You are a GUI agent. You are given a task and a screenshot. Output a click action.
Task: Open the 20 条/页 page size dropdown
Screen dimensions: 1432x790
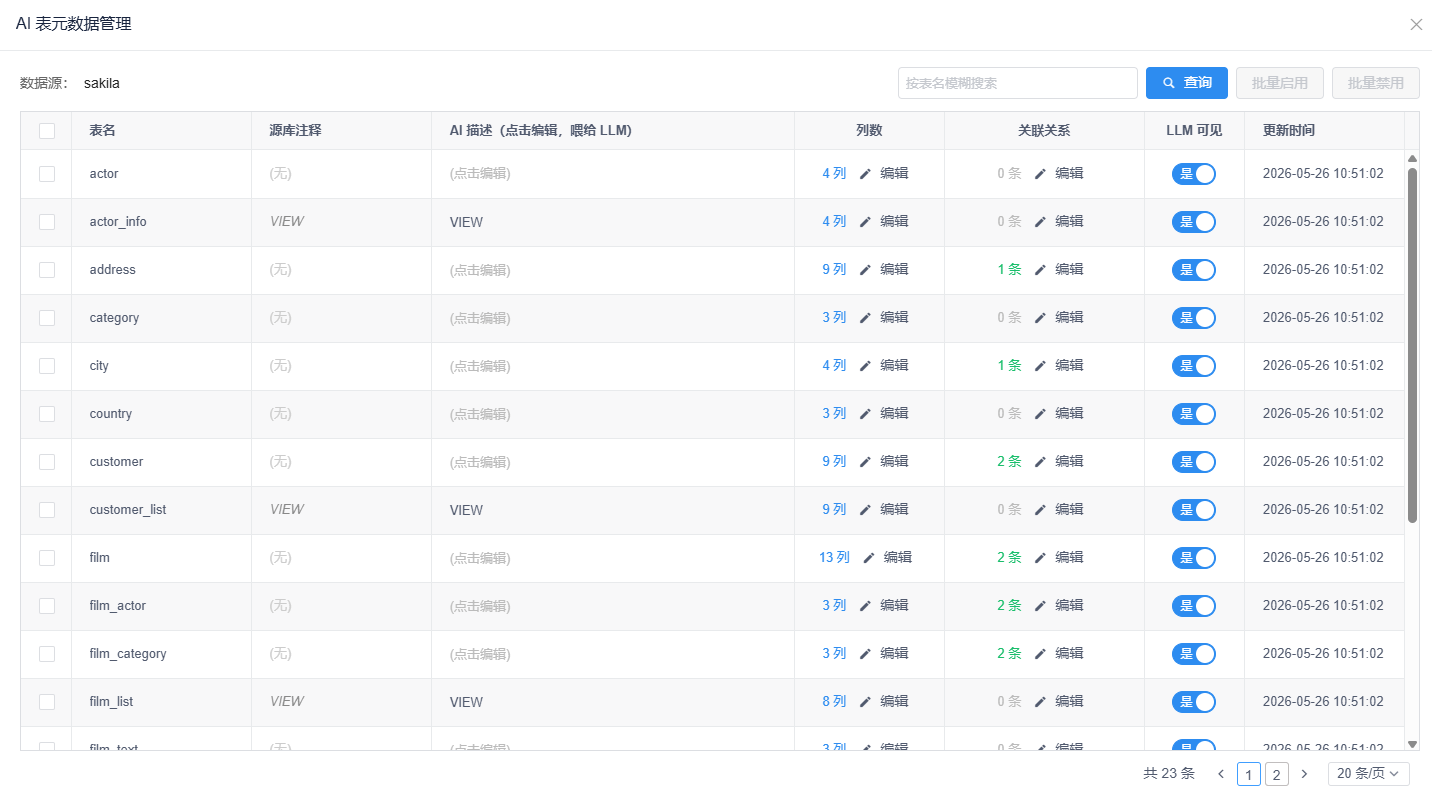(x=1369, y=774)
